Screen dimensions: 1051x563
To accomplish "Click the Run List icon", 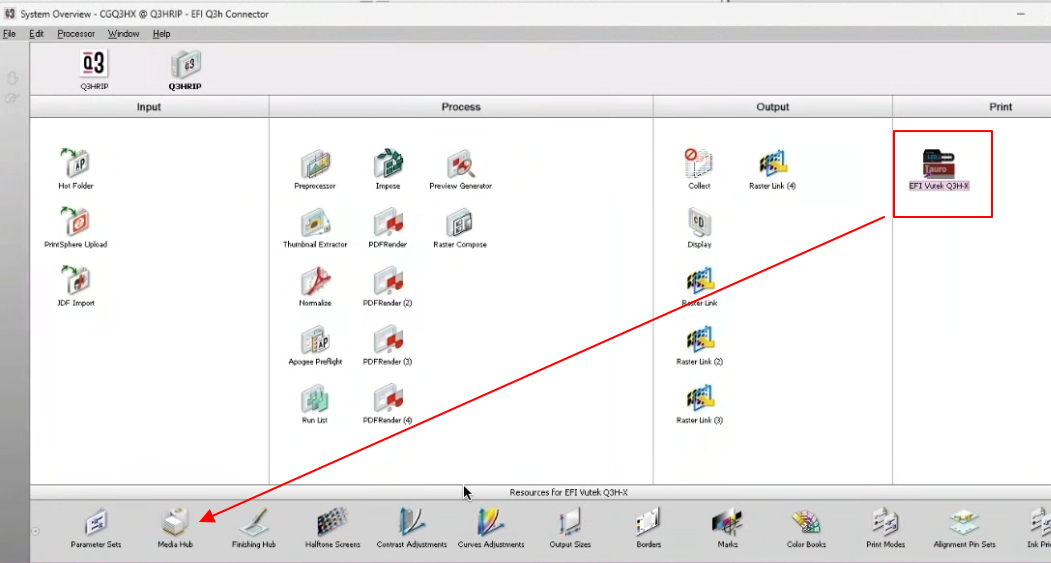I will pos(315,398).
